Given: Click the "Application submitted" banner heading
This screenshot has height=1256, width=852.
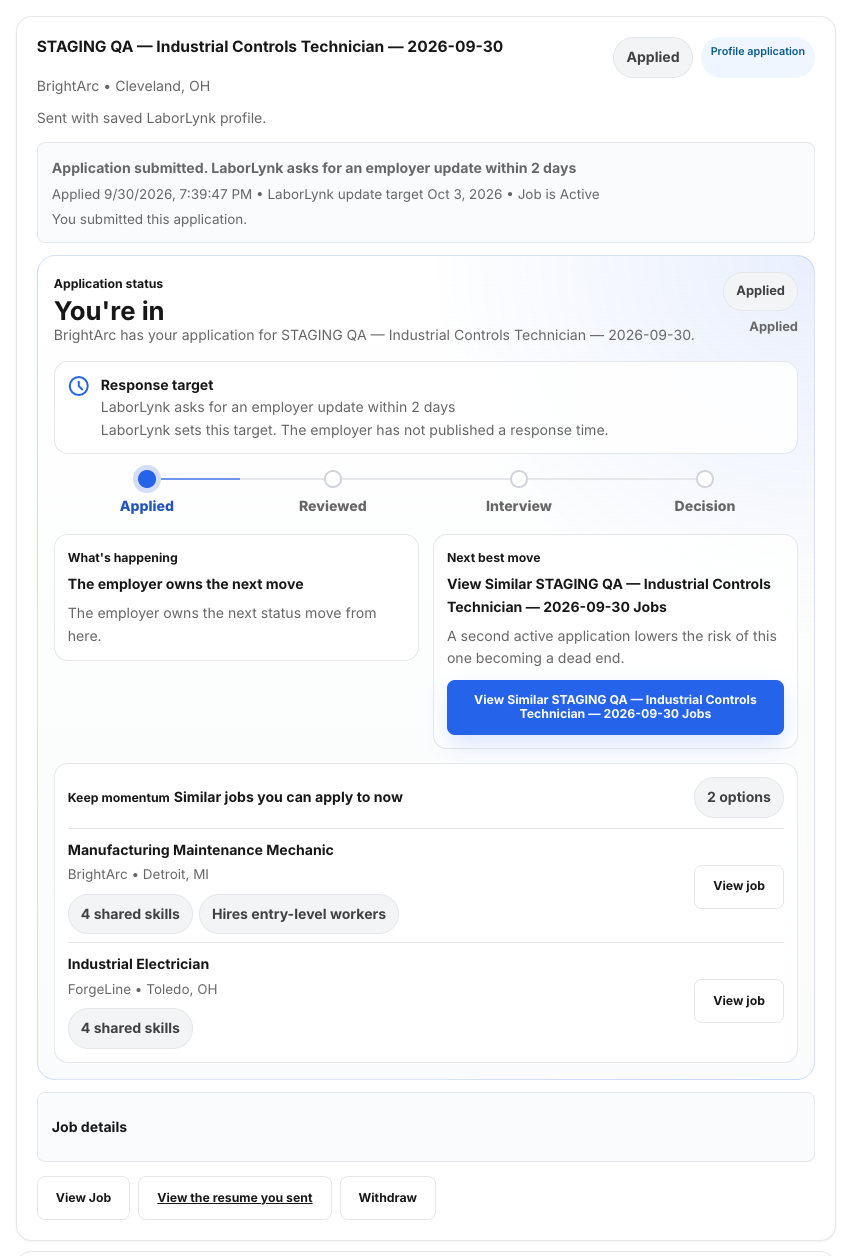Looking at the screenshot, I should coord(314,168).
